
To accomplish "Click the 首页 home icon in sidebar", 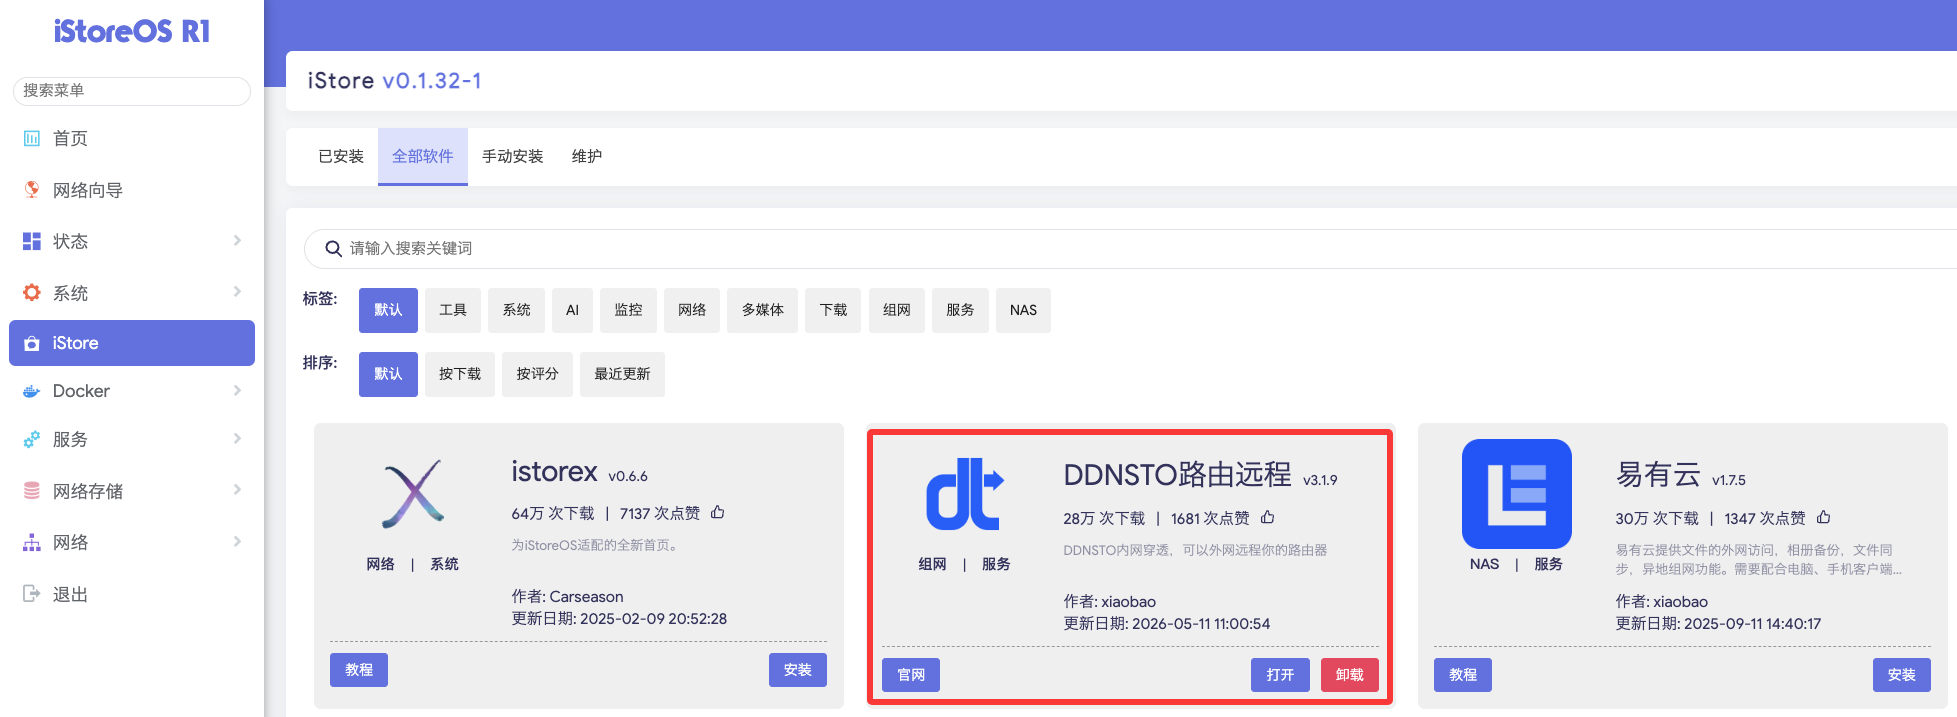I will [x=32, y=138].
